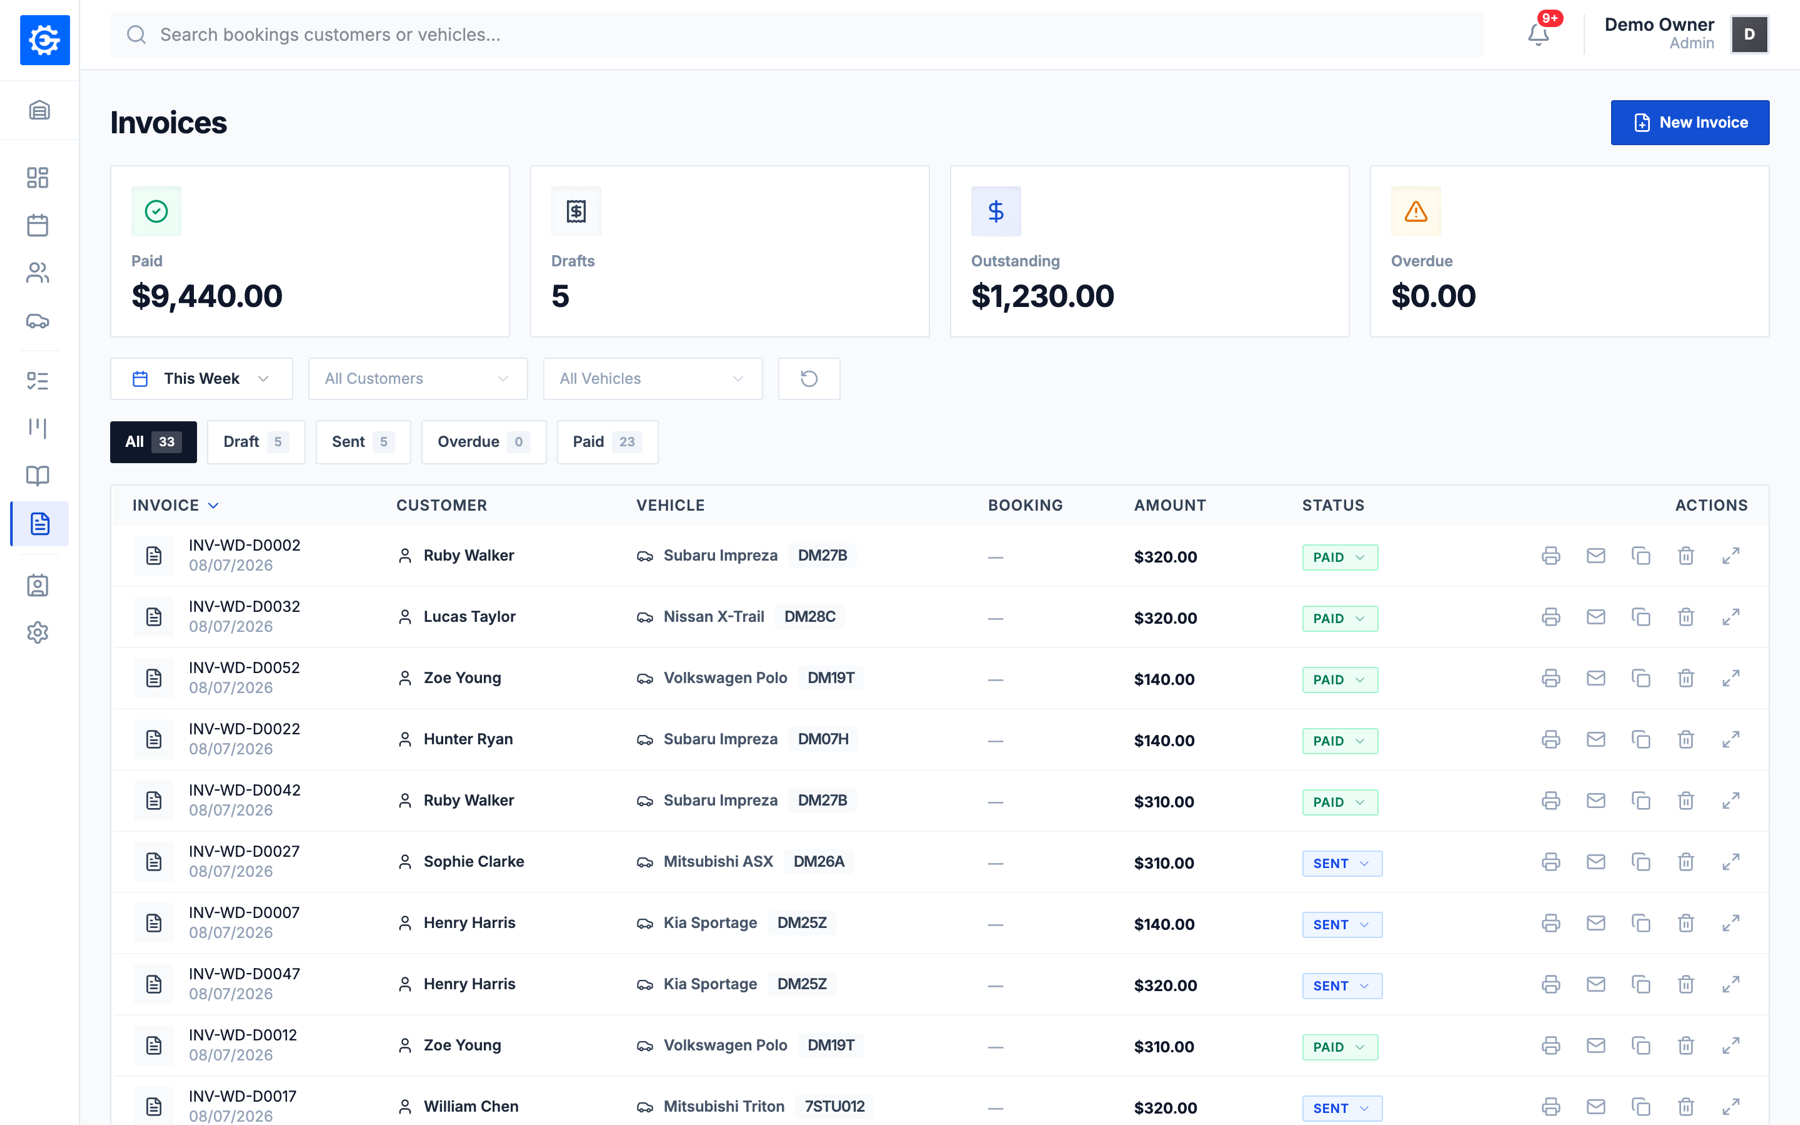The width and height of the screenshot is (1800, 1125).
Task: Open the vehicles car sidebar icon
Action: pyautogui.click(x=38, y=321)
